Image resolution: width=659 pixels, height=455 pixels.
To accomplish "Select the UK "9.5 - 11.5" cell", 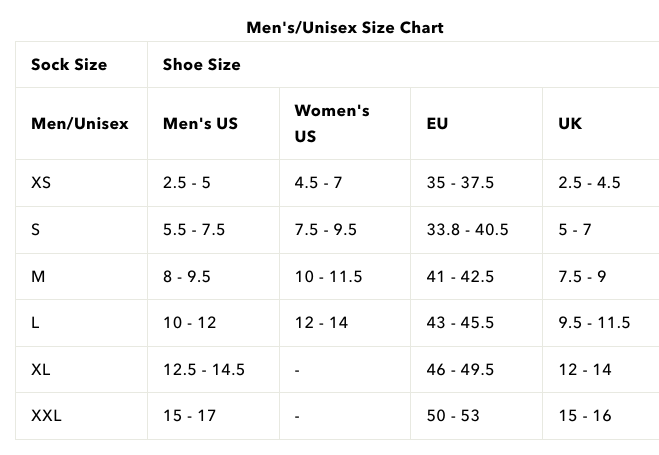I will tap(594, 323).
